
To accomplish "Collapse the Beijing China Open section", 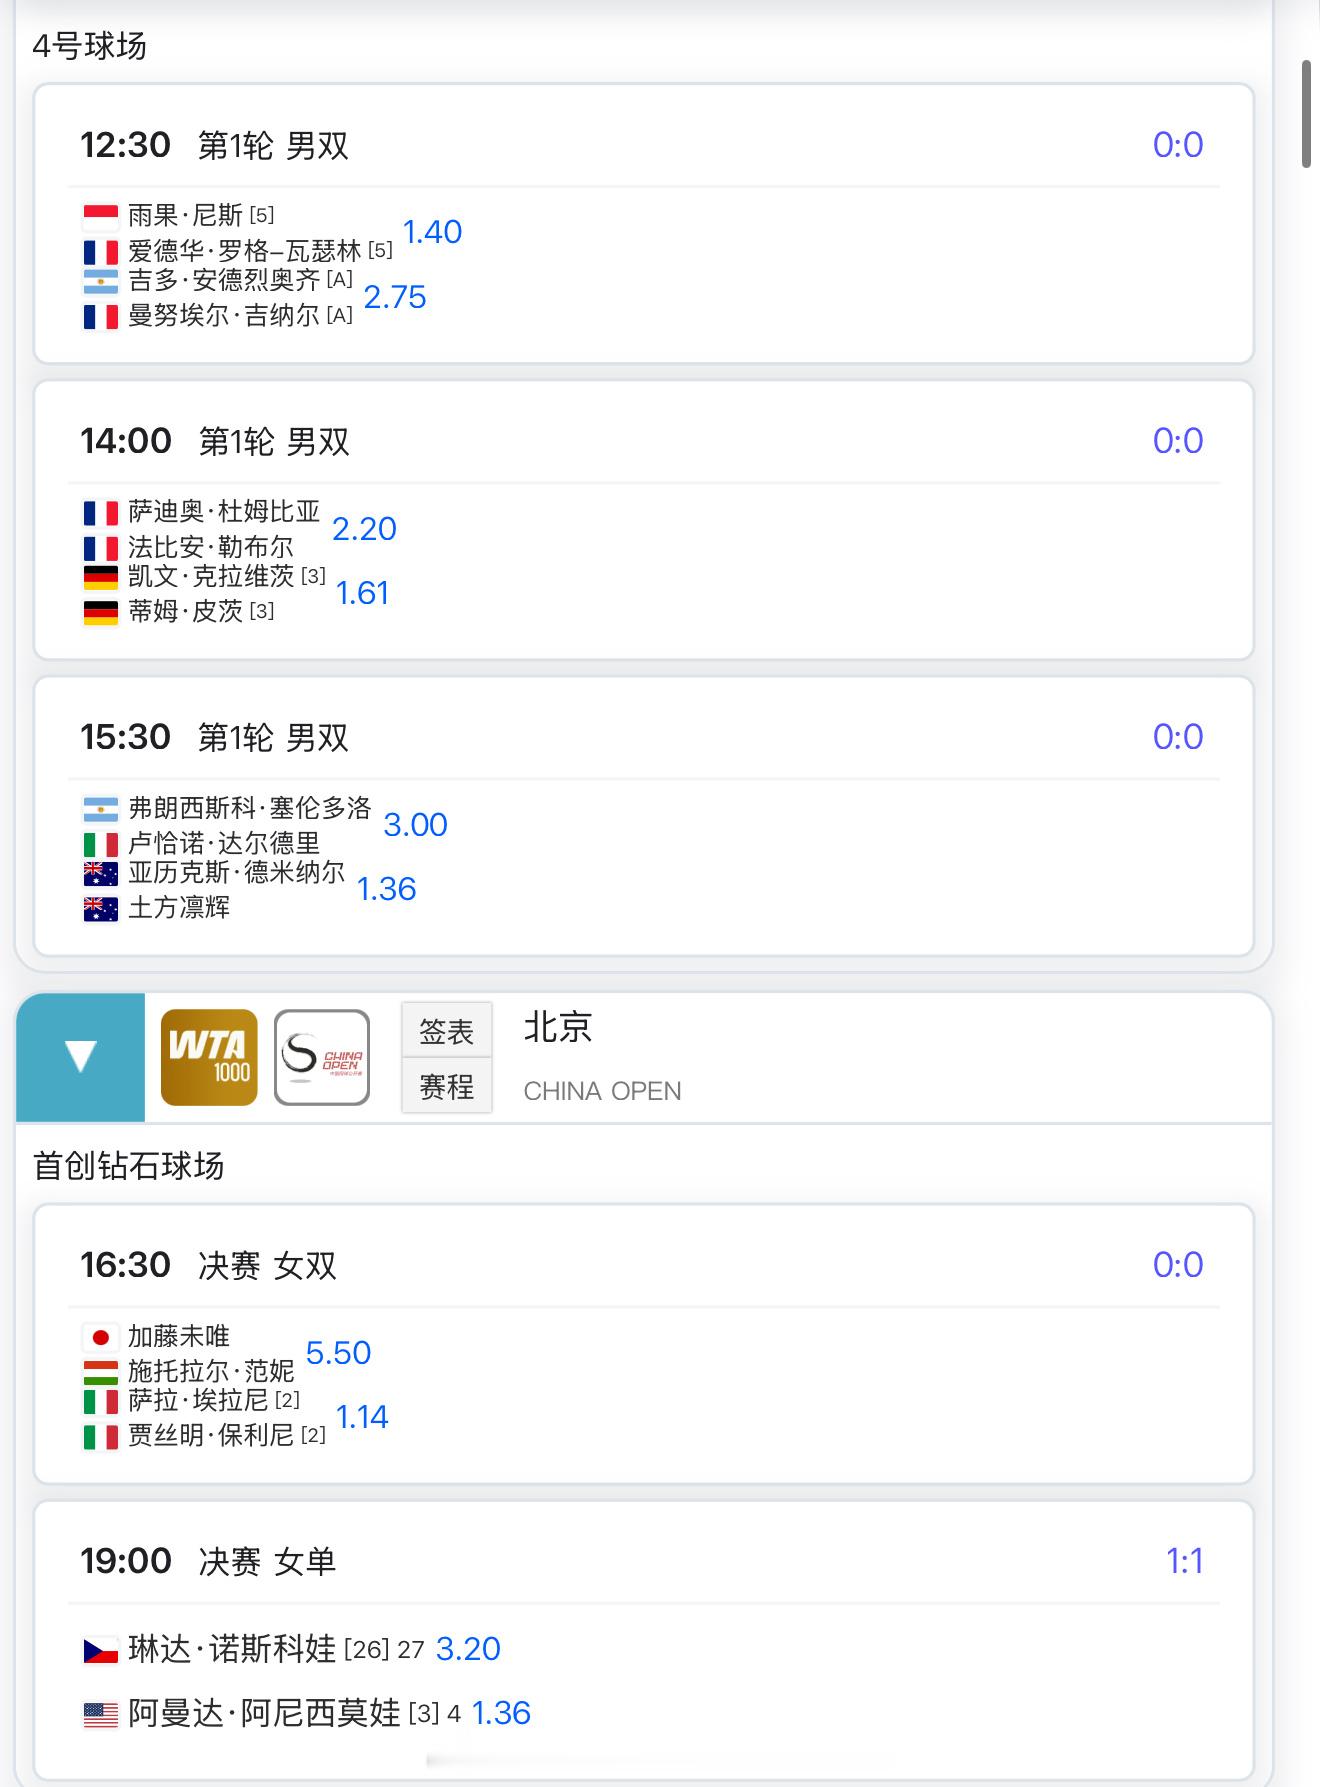I will click(80, 1057).
